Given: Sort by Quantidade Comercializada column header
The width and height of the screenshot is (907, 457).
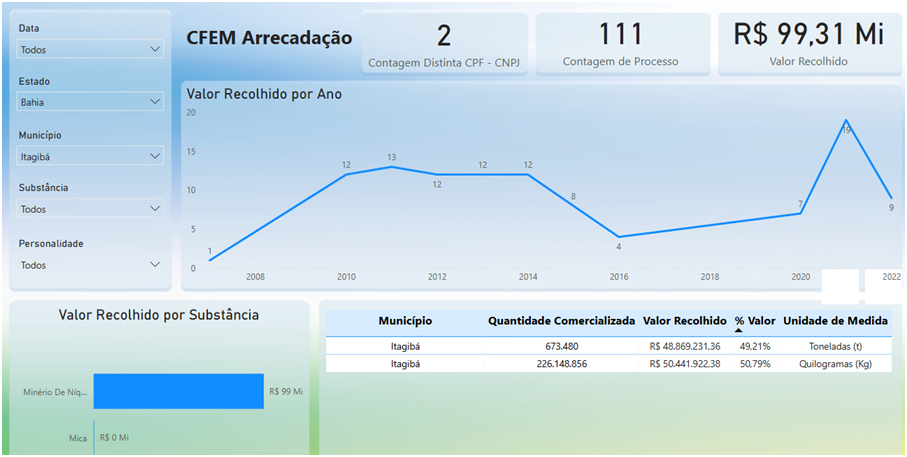Looking at the screenshot, I should tap(561, 321).
